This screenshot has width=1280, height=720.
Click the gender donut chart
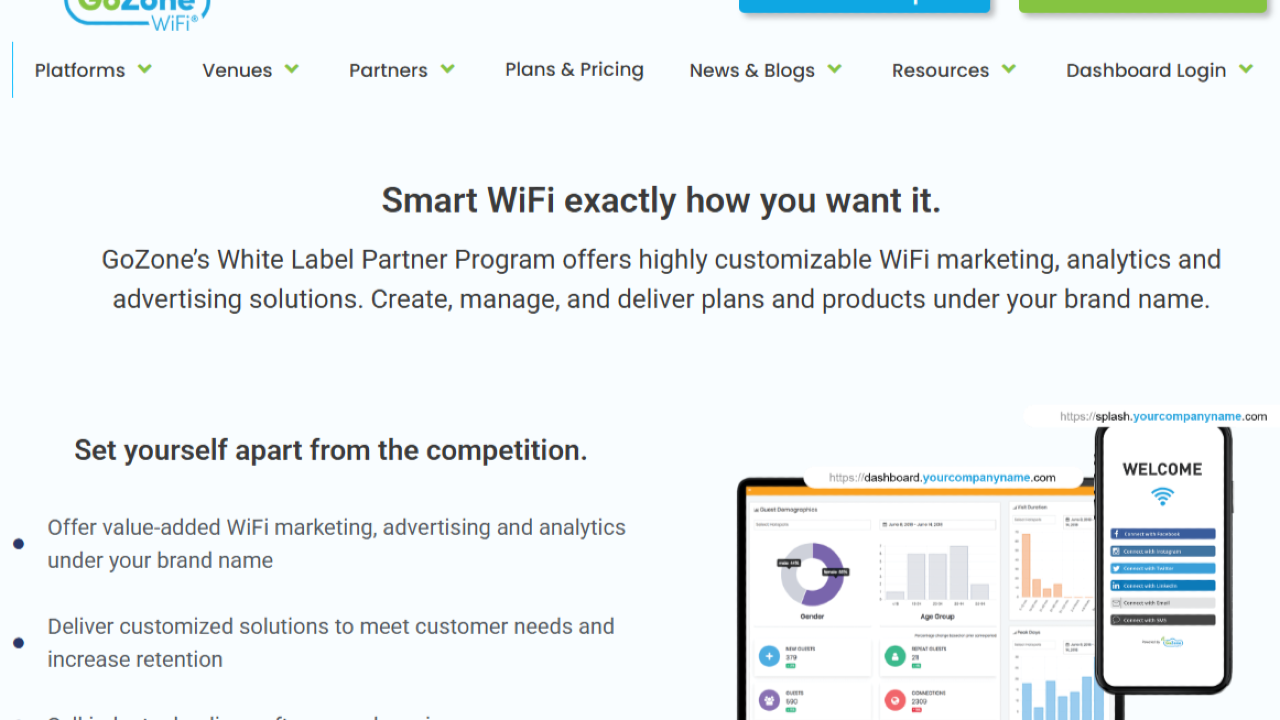[x=813, y=573]
